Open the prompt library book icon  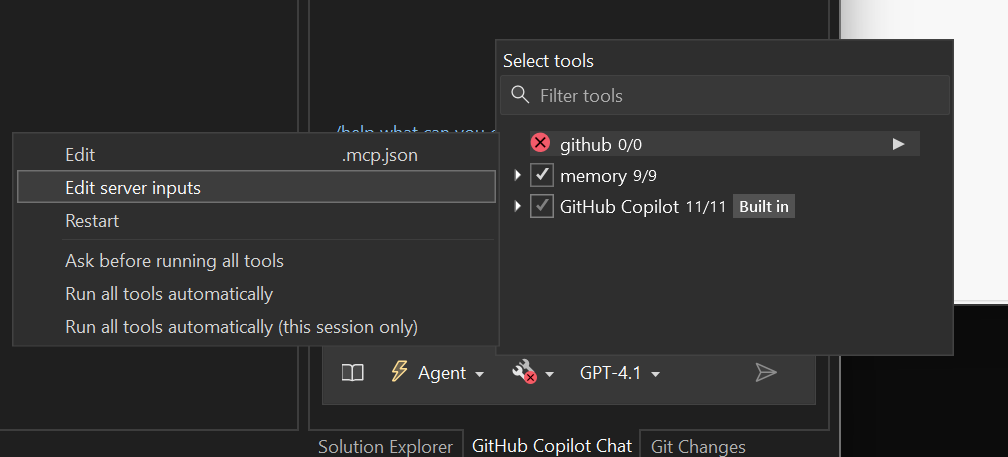coord(352,373)
